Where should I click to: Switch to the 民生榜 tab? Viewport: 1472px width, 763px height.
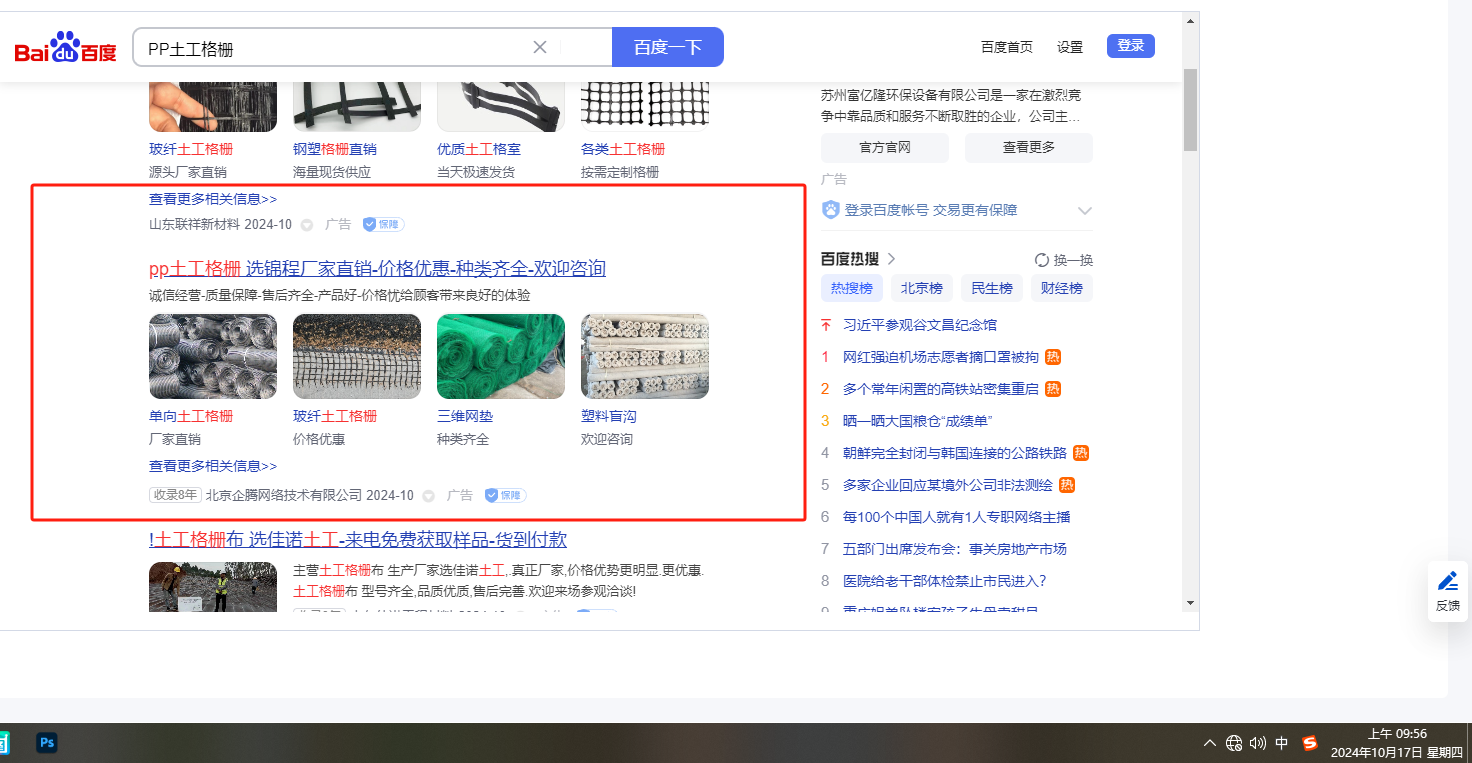pos(992,289)
